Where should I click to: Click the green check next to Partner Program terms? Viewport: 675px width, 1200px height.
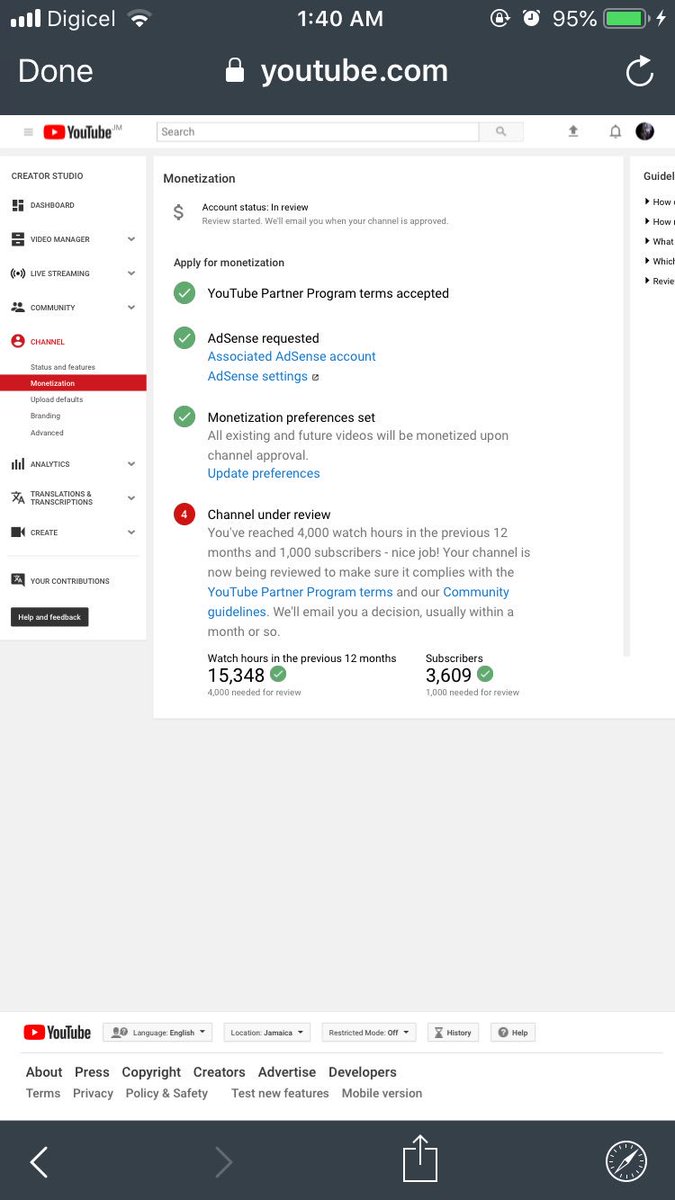184,293
